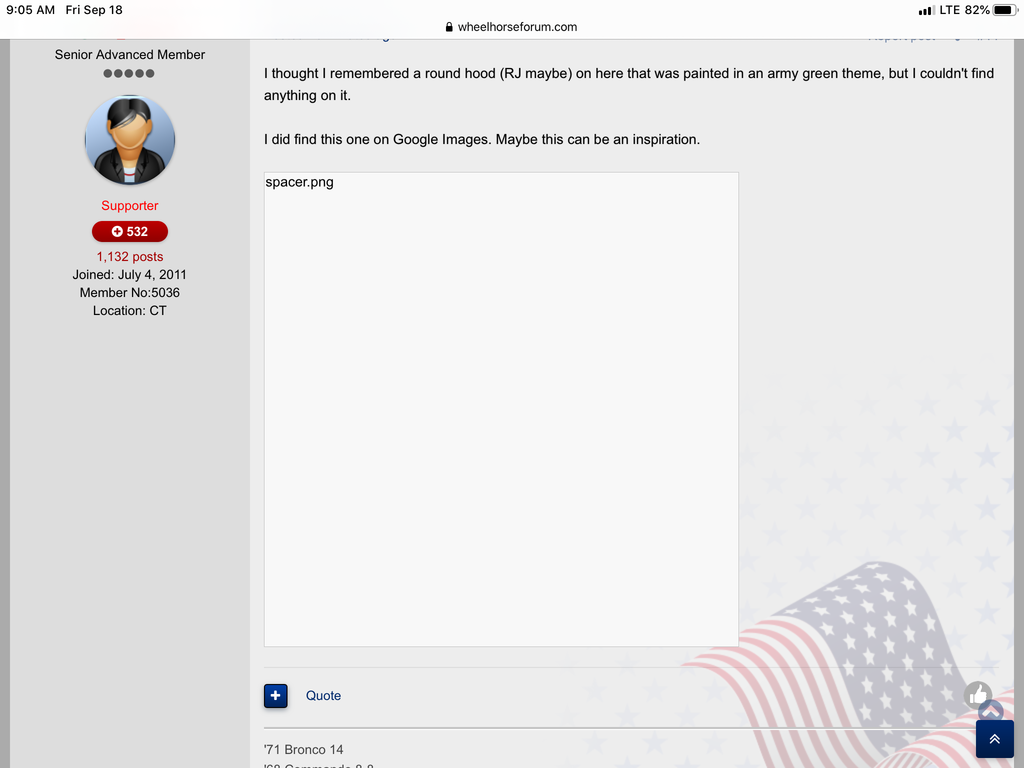Click the padlock icon beside the URL

point(449,27)
